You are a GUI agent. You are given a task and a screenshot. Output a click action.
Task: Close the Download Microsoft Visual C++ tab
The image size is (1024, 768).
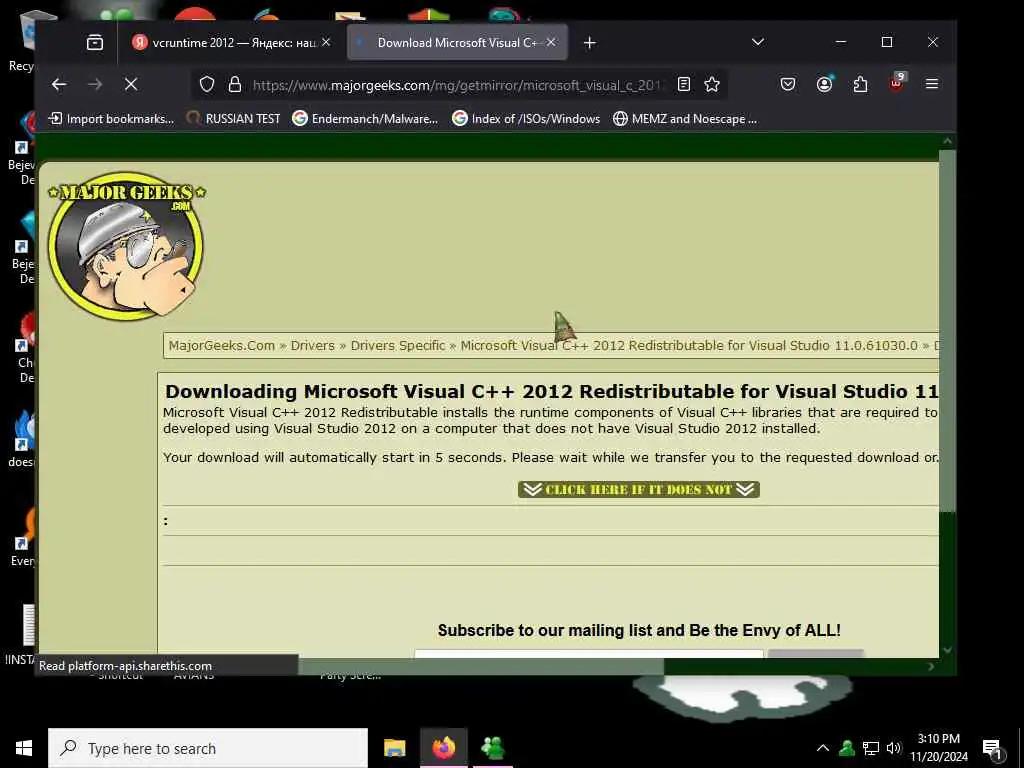coord(551,42)
